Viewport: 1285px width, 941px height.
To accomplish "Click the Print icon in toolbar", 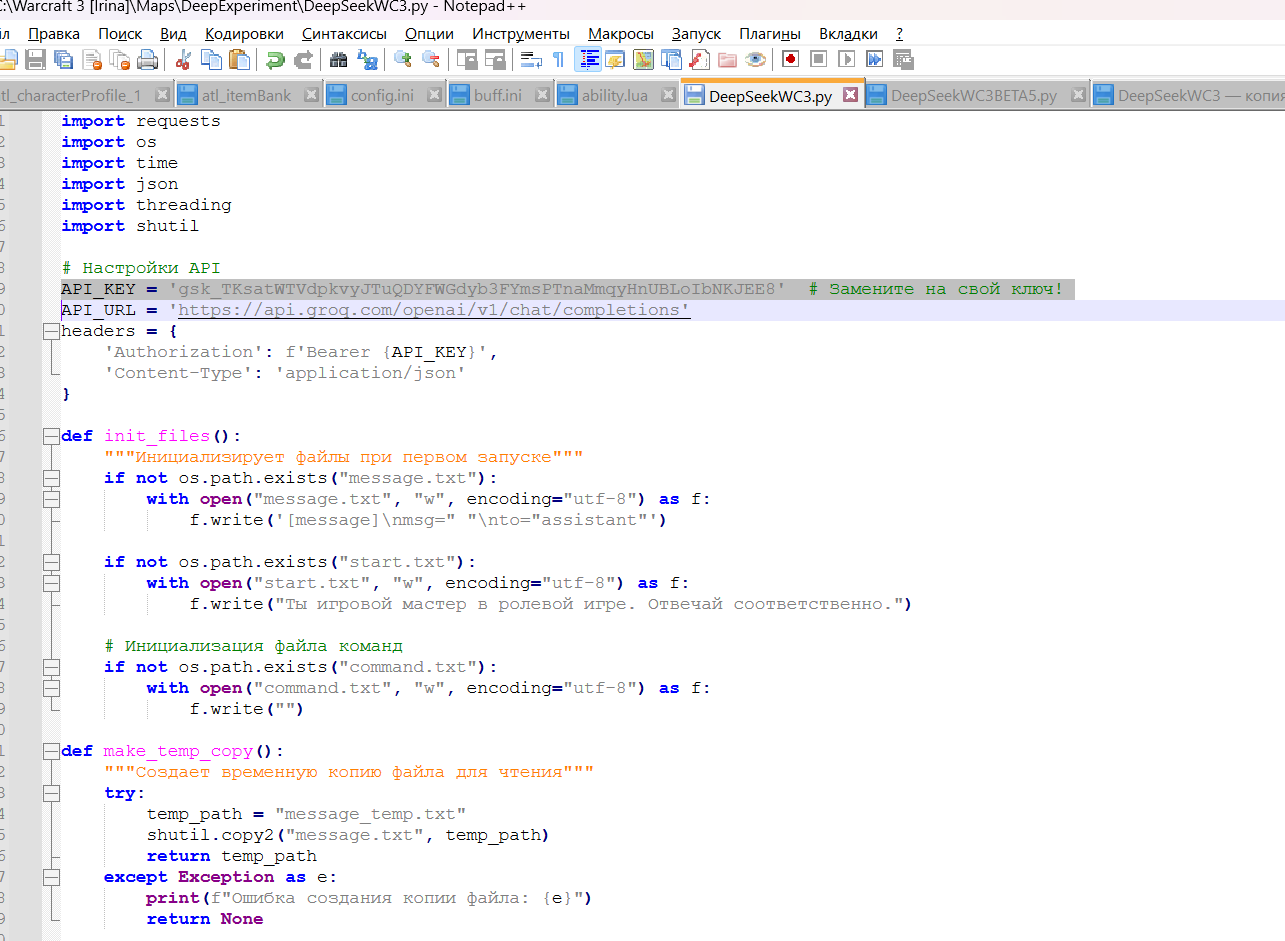I will [147, 60].
